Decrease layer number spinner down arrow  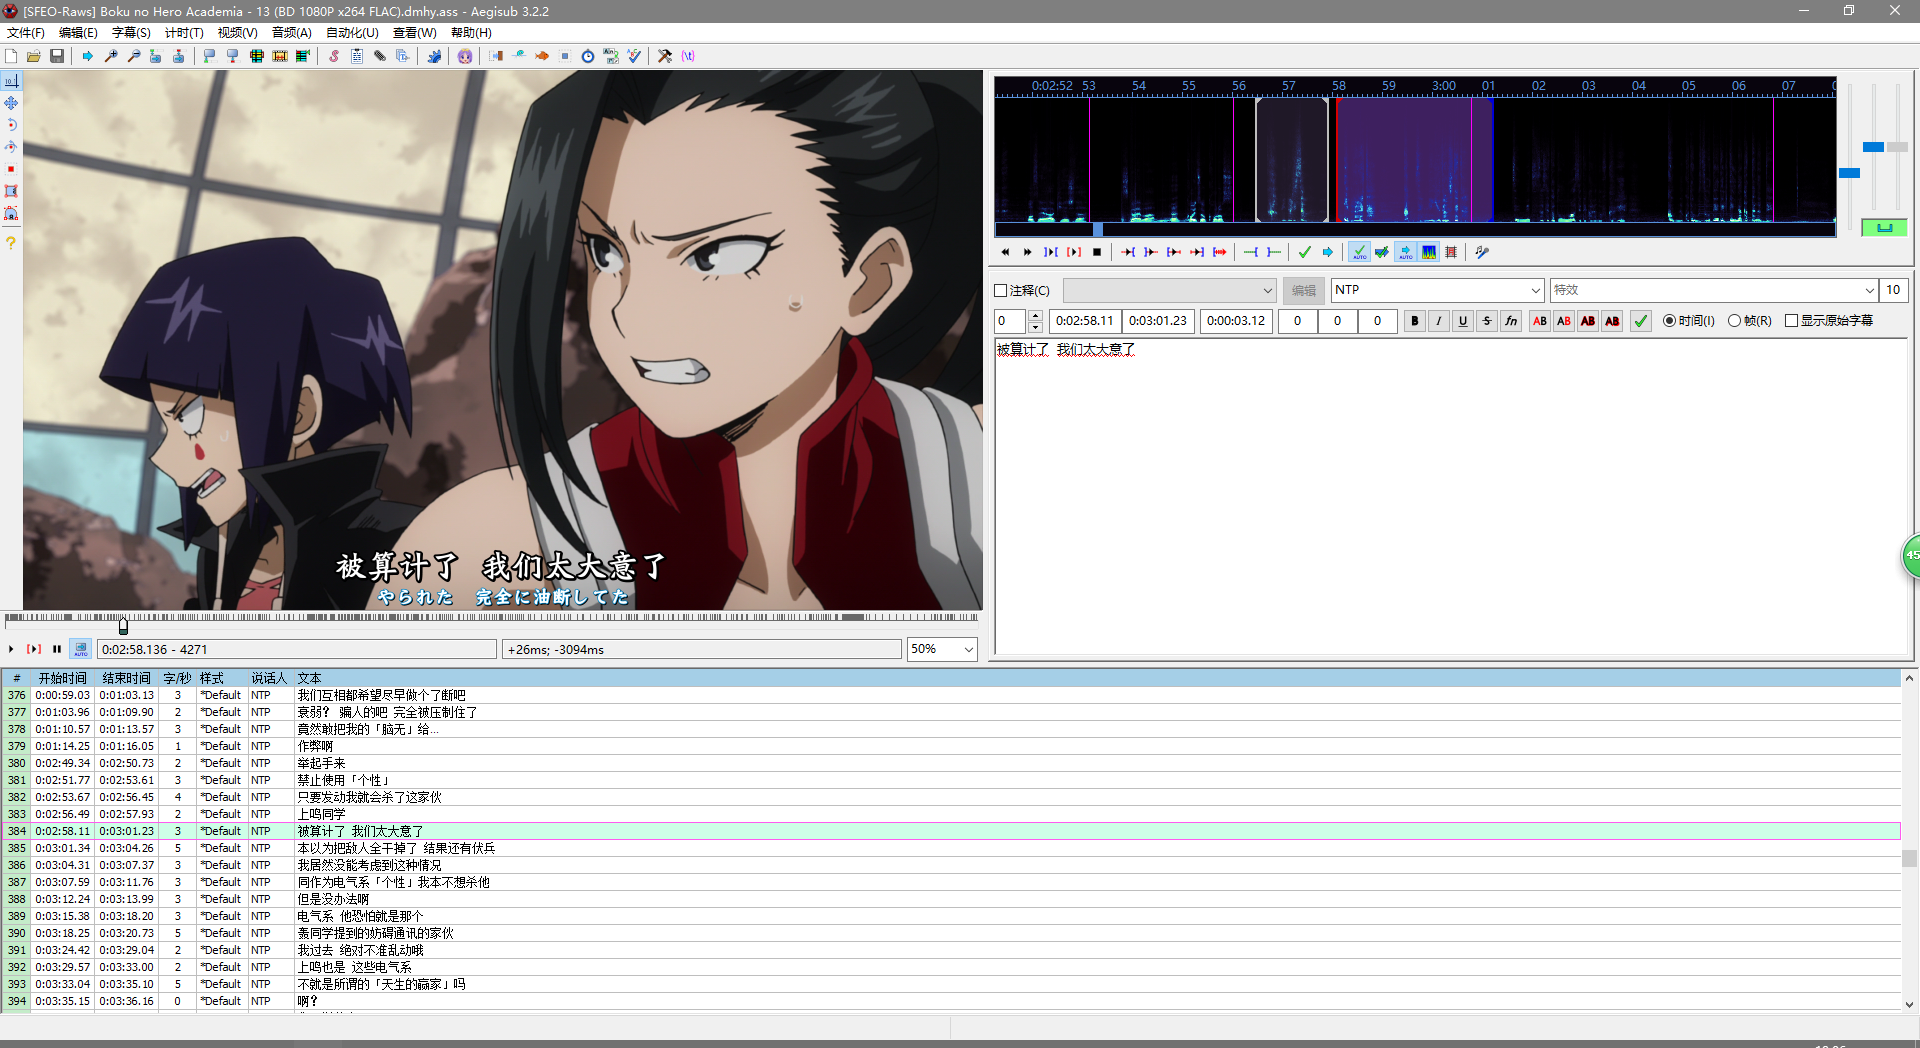pyautogui.click(x=1035, y=327)
